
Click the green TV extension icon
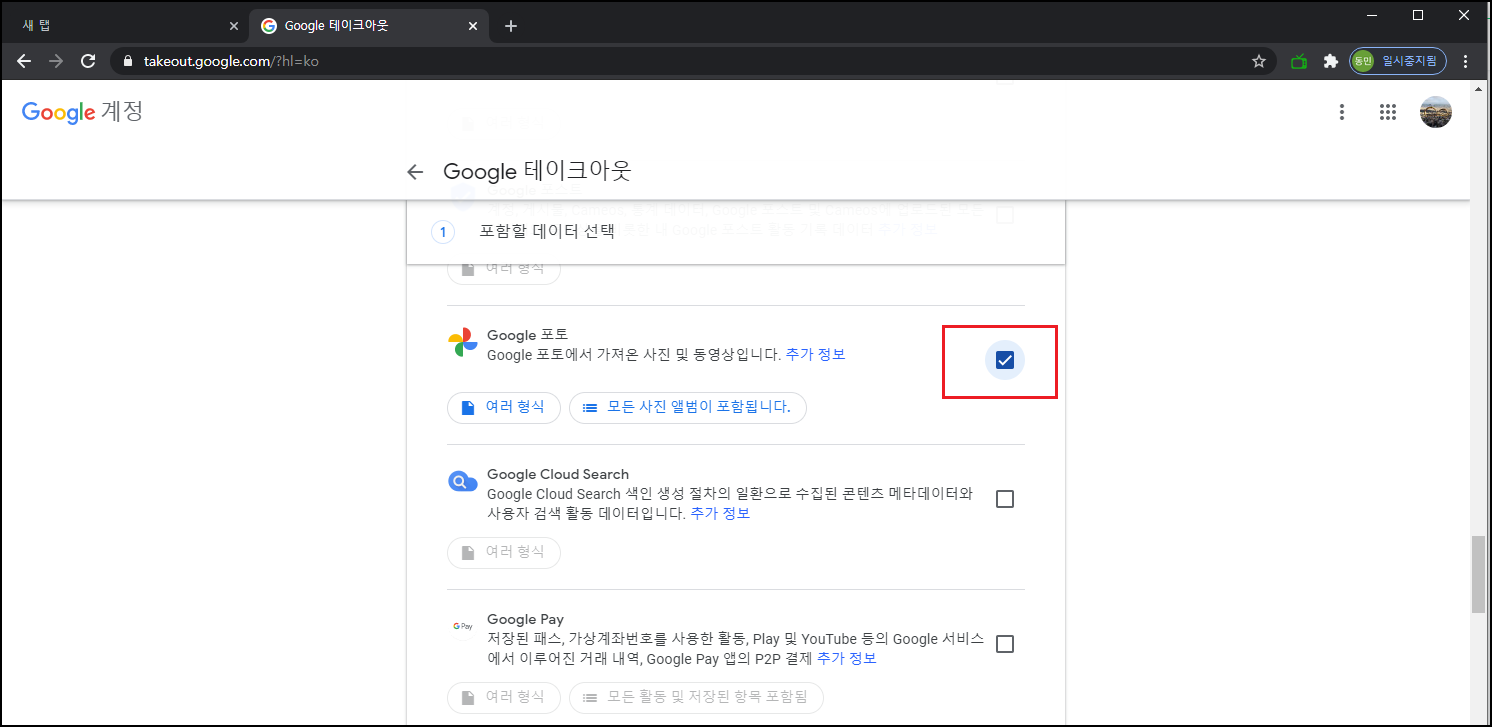[x=1299, y=61]
